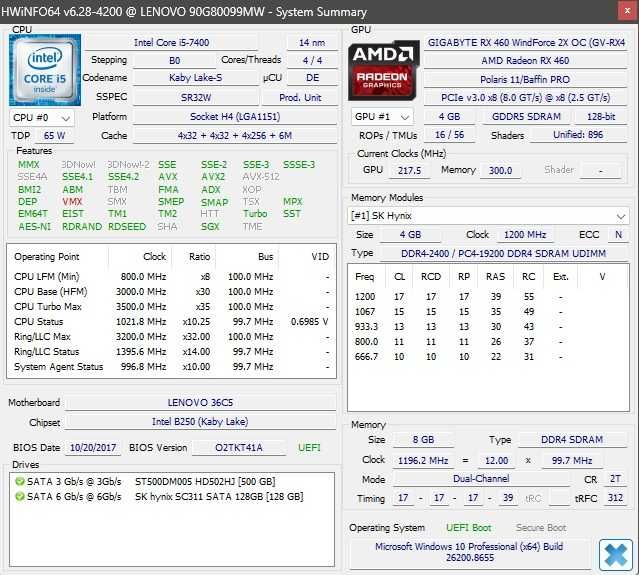Select the SK hynix SC311 SATA 128GB drive
The width and height of the screenshot is (639, 575).
pos(172,497)
